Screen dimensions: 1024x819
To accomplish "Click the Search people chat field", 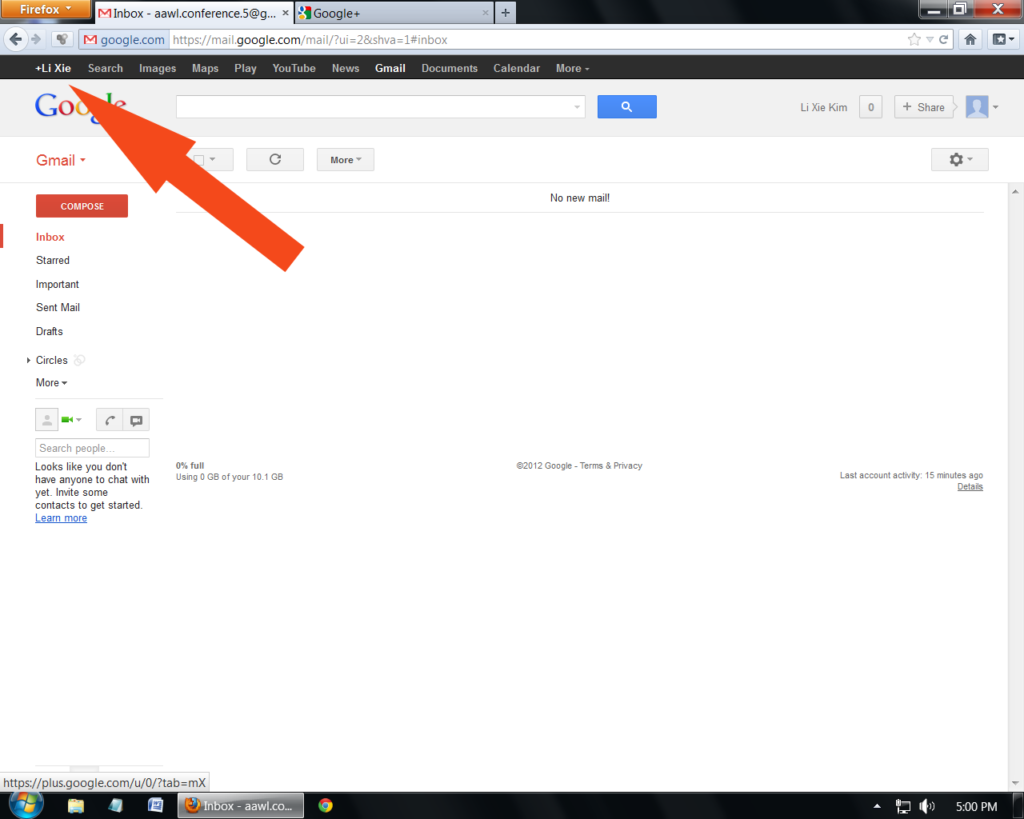I will (x=92, y=448).
